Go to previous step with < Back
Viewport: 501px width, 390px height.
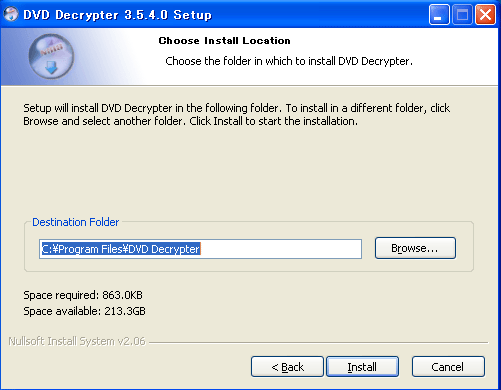tap(287, 367)
